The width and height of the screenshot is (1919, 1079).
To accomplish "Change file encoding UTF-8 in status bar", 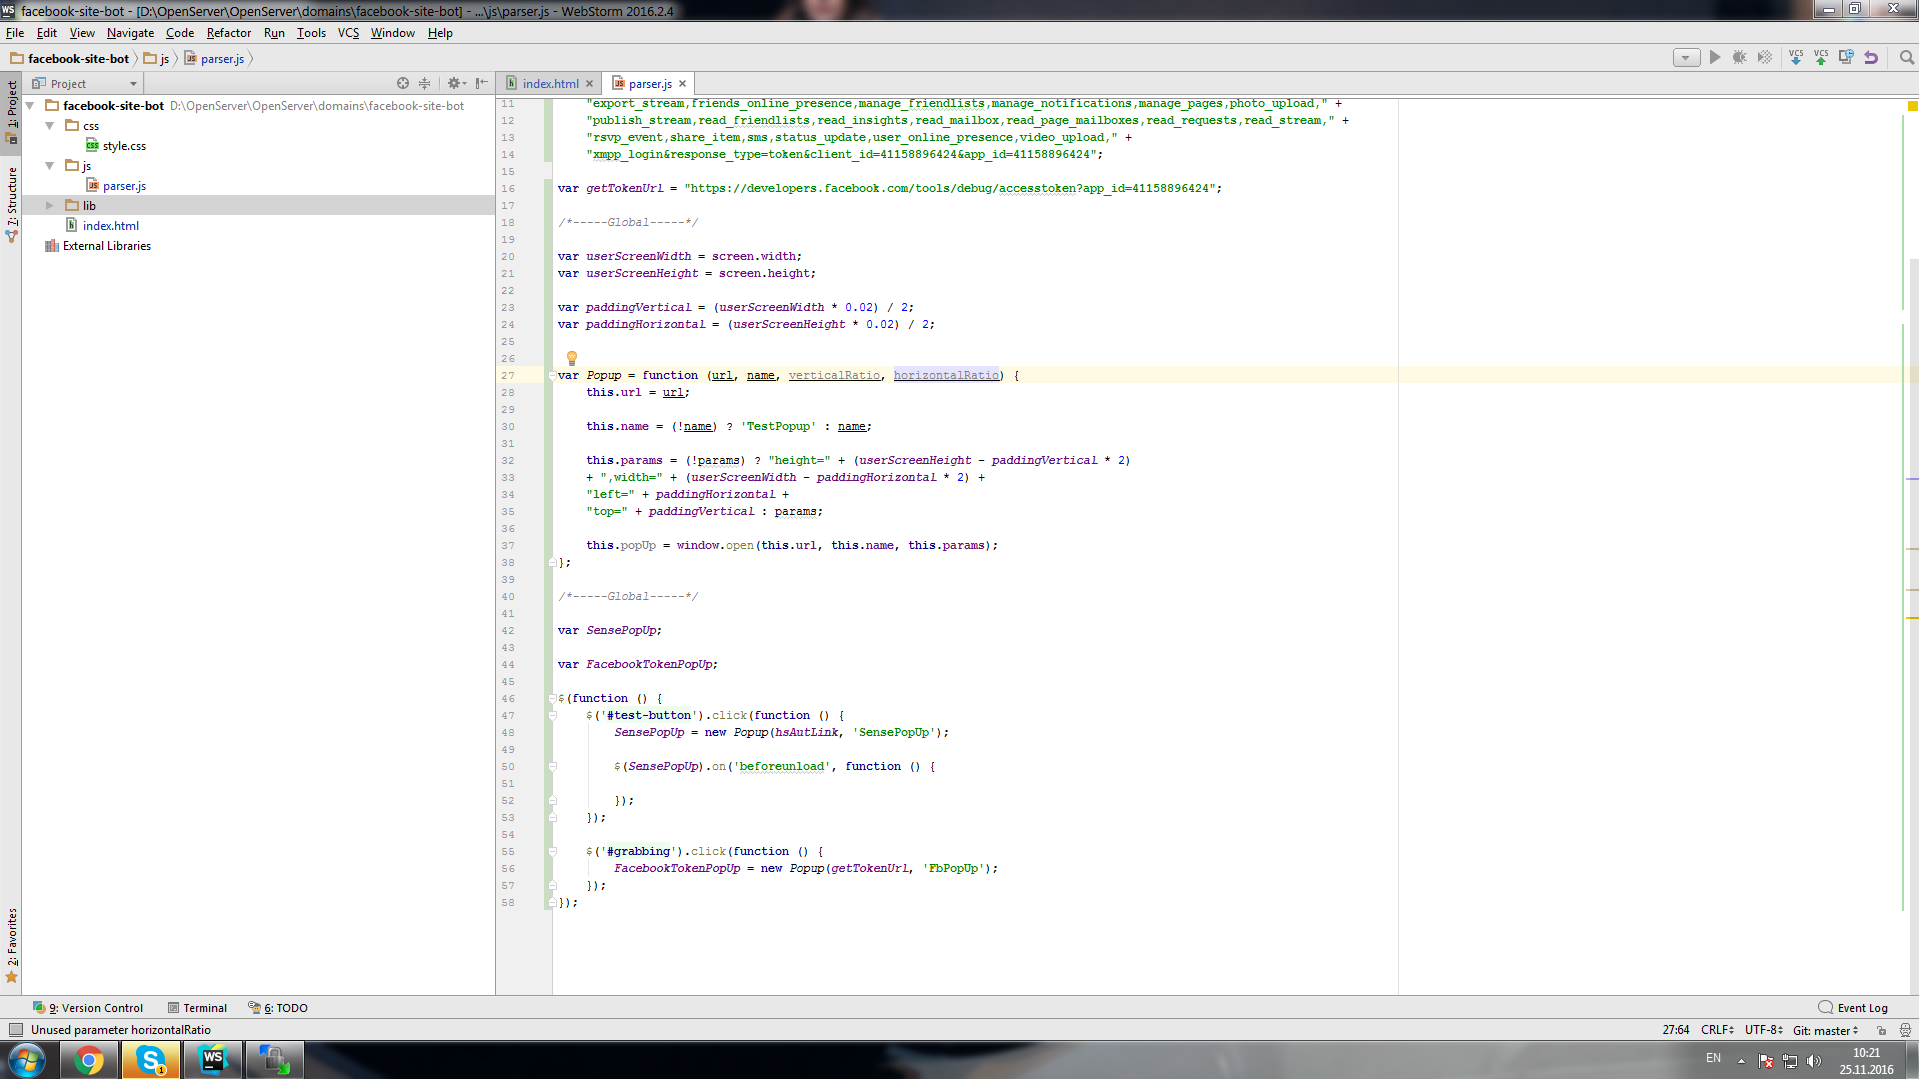I will pos(1764,1030).
